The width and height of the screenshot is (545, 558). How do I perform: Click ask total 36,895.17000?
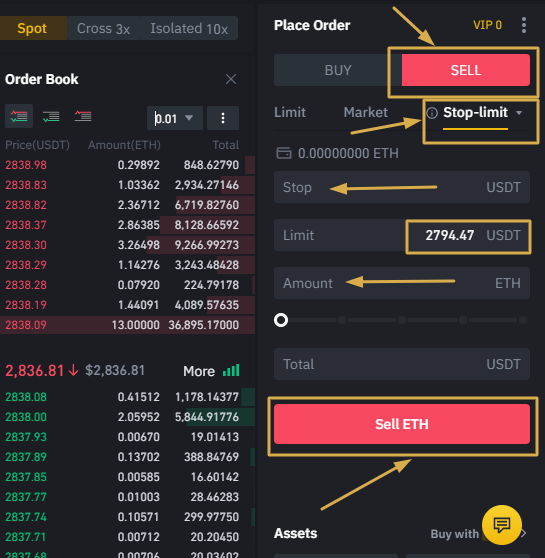pyautogui.click(x=204, y=325)
